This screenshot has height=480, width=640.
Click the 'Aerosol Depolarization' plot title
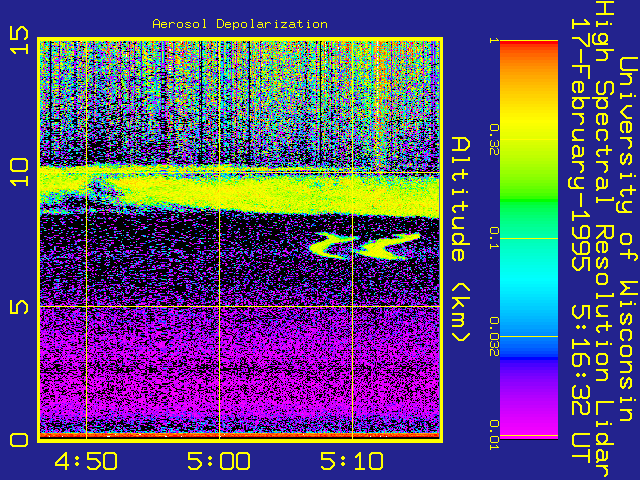[240, 24]
